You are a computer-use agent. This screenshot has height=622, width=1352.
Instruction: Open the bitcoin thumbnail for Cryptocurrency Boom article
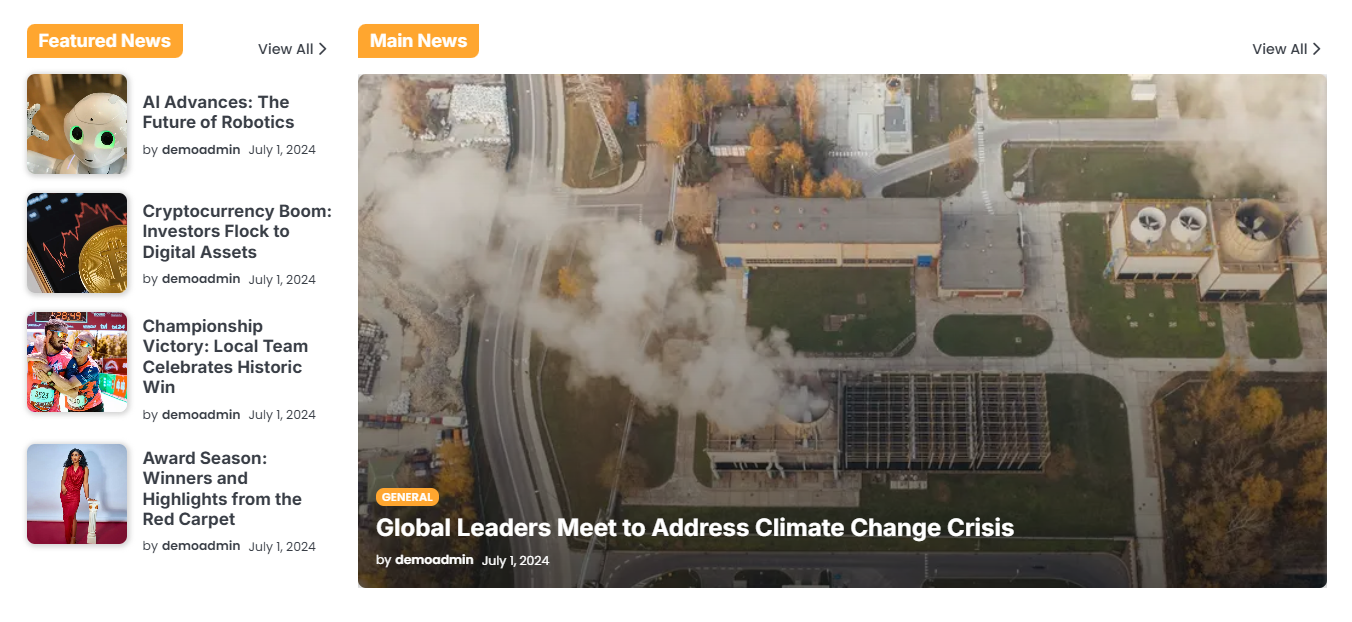tap(77, 243)
